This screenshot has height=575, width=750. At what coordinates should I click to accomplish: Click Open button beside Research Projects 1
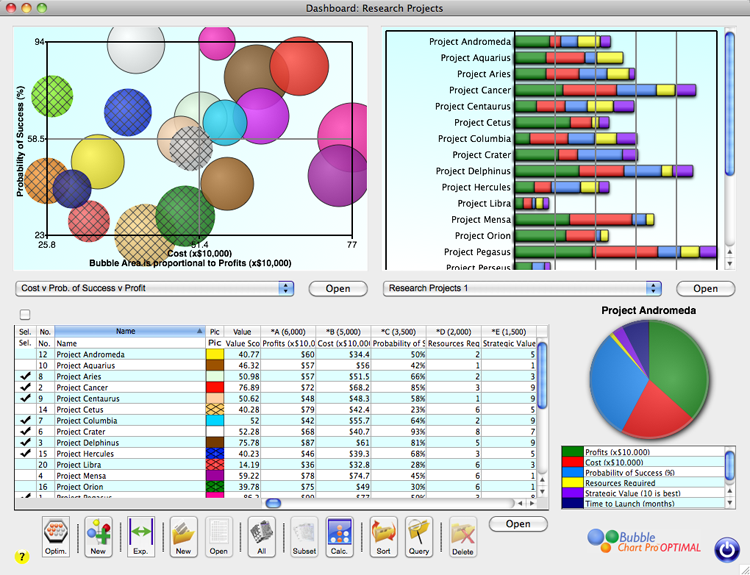pos(705,288)
